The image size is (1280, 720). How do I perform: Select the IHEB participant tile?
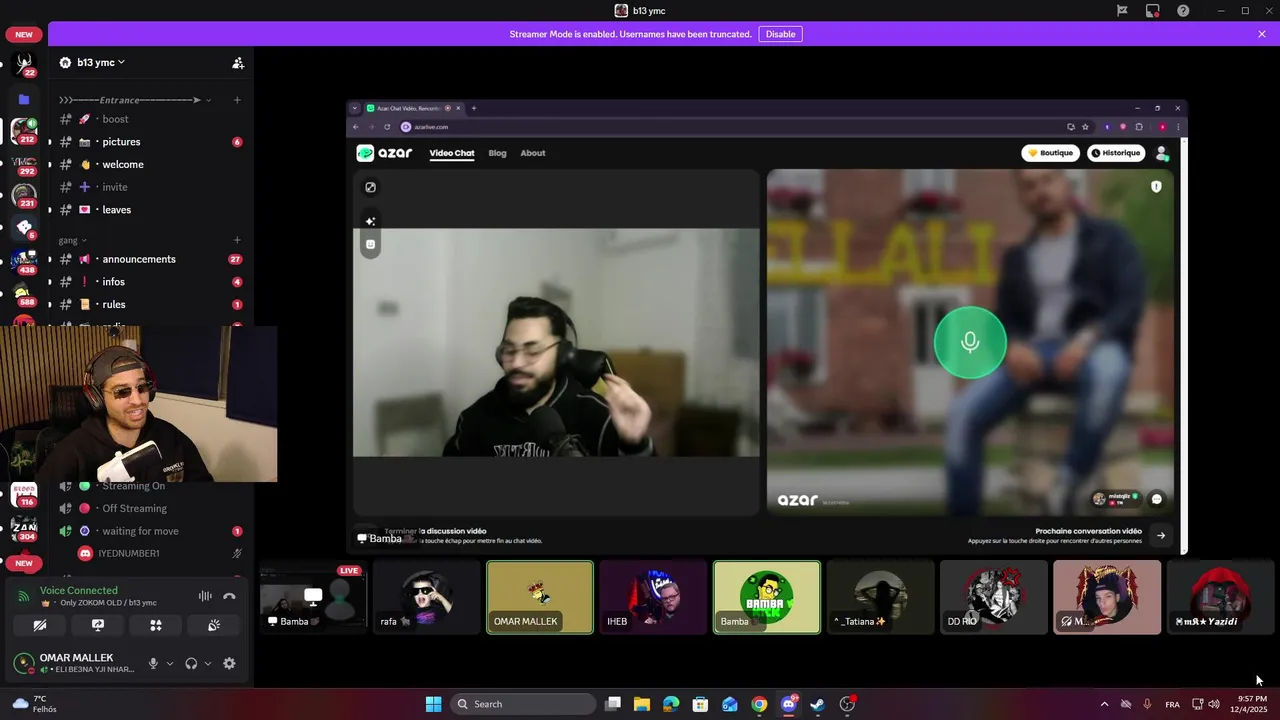(x=653, y=598)
